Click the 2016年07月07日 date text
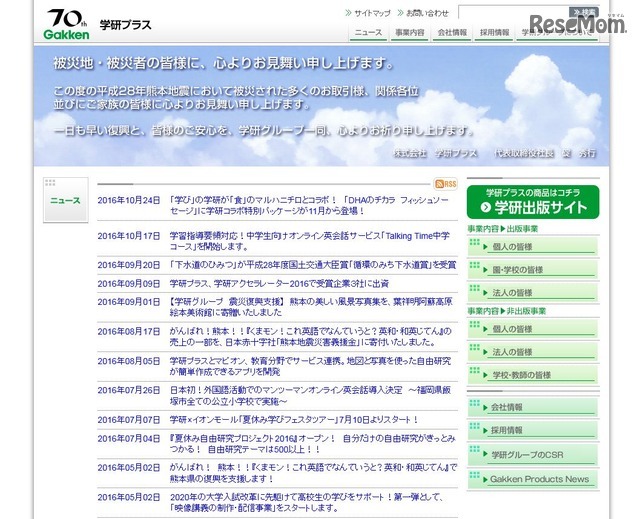 pyautogui.click(x=129, y=420)
